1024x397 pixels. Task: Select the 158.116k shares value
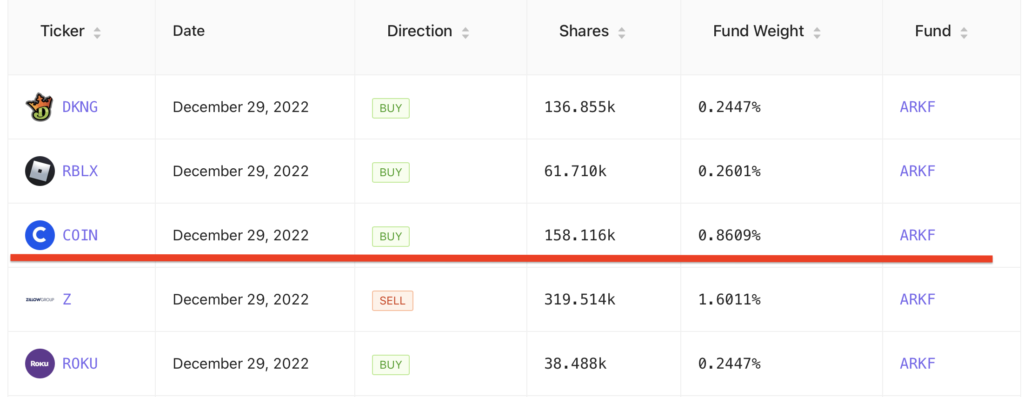[580, 236]
